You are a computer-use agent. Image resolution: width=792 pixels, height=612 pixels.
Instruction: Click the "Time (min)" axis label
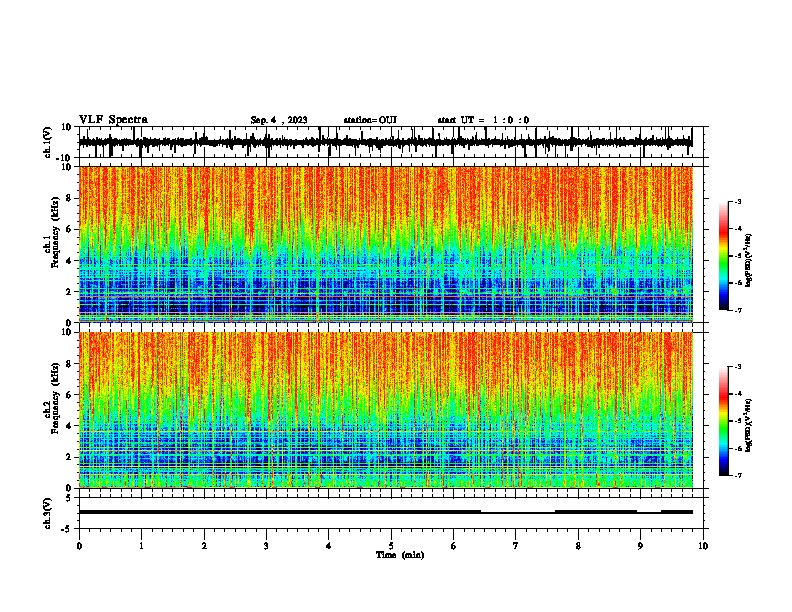click(400, 555)
